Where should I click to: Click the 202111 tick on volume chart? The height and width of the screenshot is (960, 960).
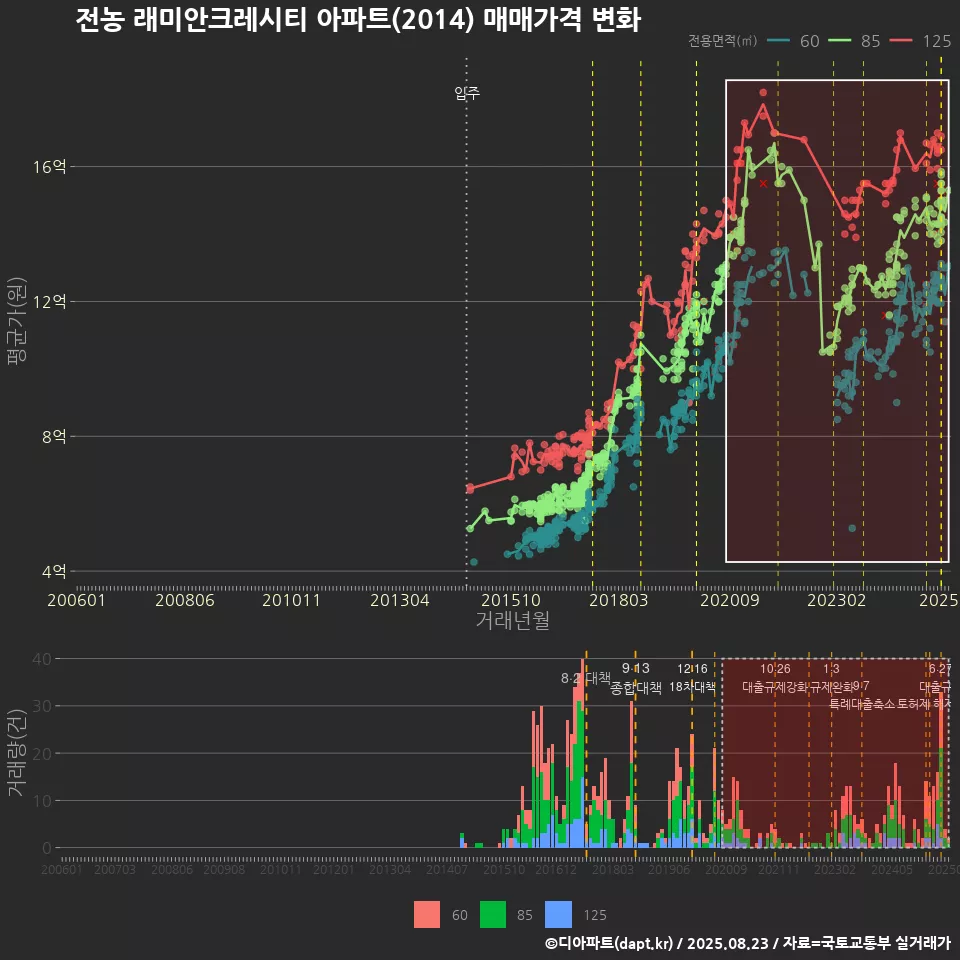tap(778, 869)
